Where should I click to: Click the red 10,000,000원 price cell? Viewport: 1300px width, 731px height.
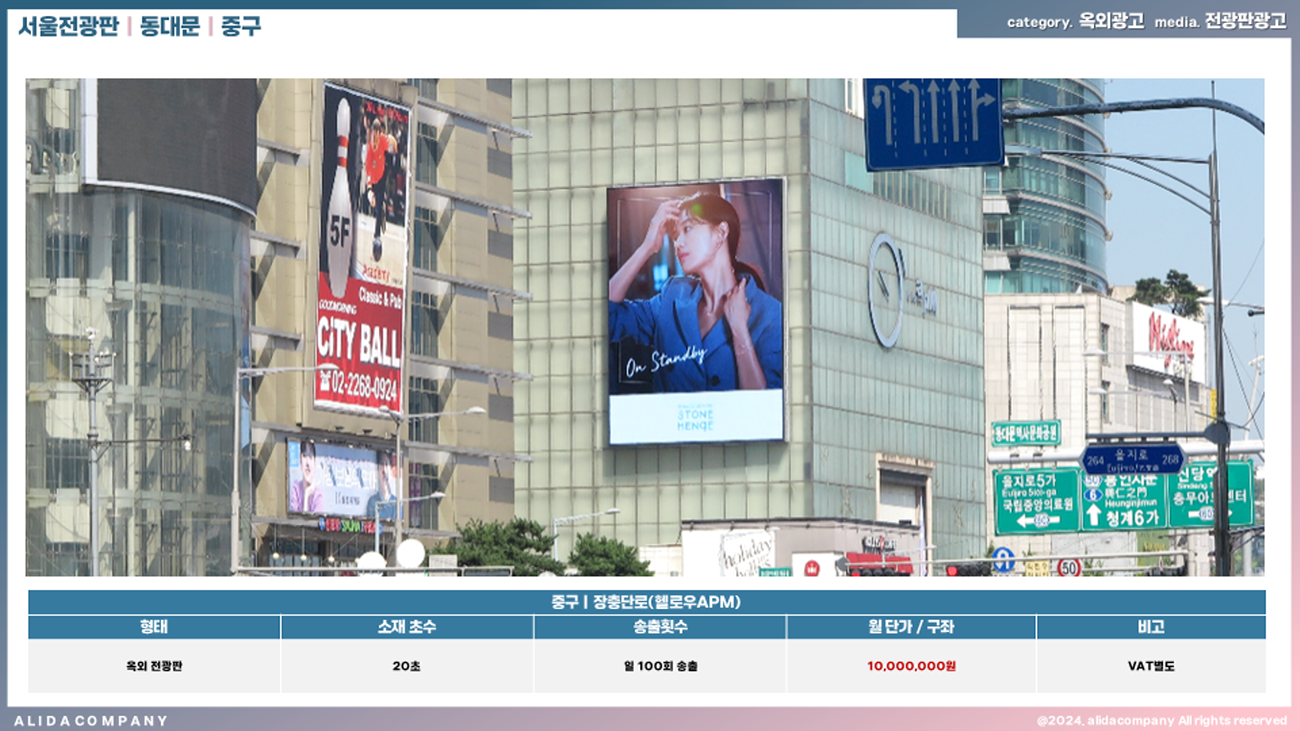click(911, 666)
